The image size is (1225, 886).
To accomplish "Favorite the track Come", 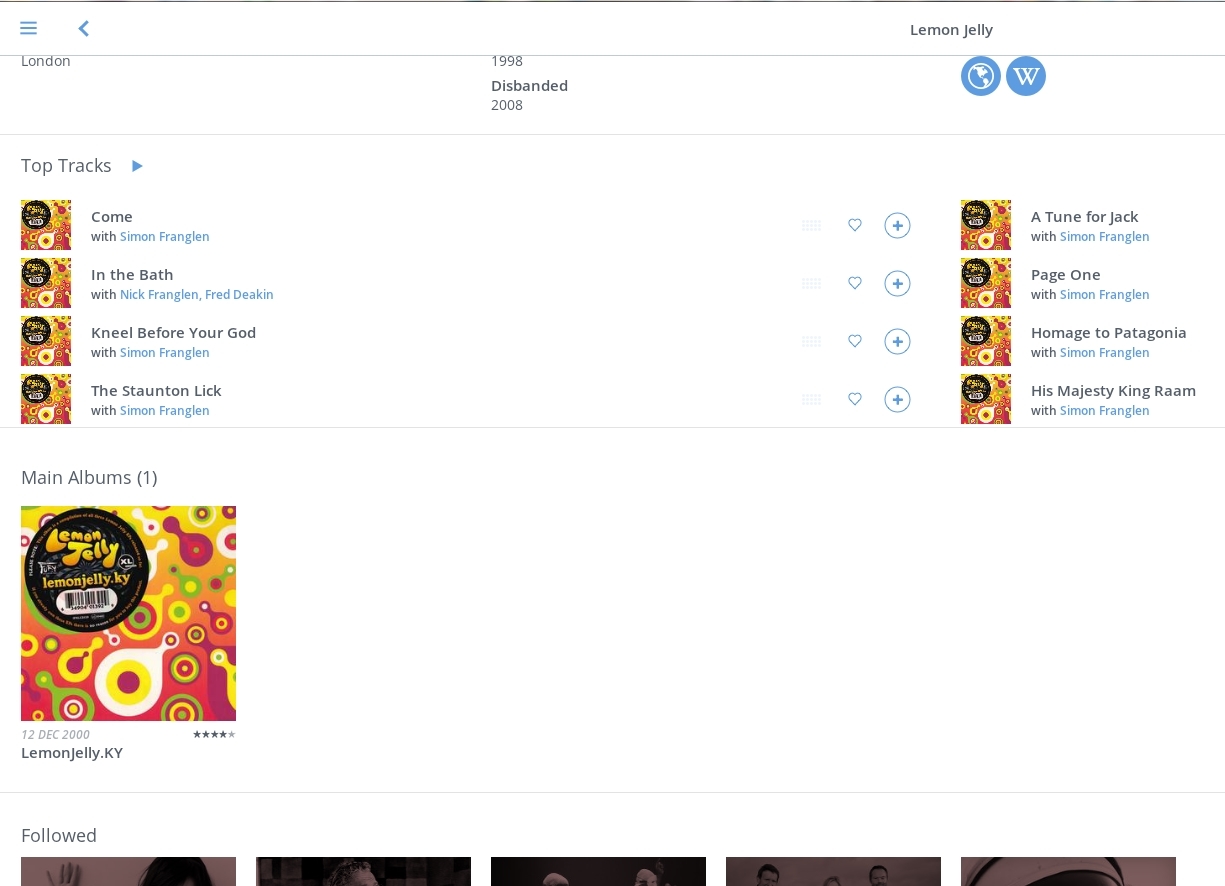I will (x=855, y=225).
